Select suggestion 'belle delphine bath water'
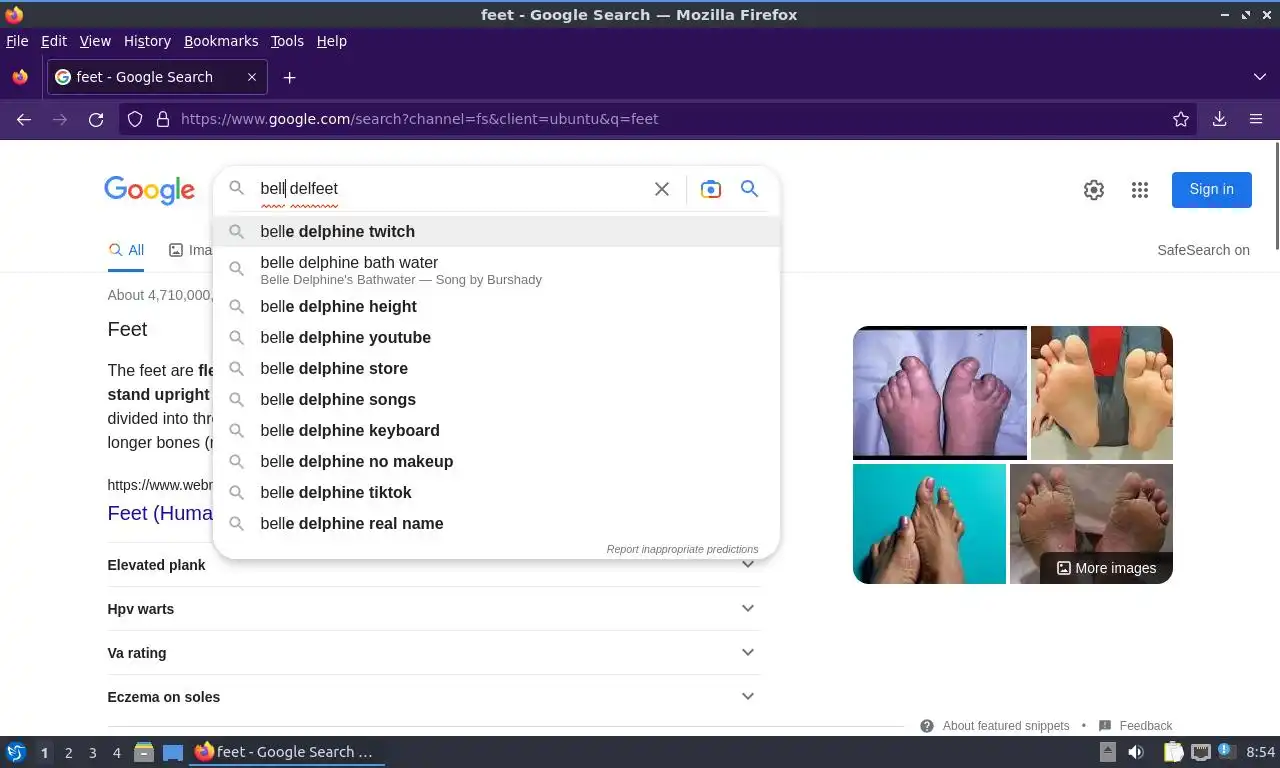Image resolution: width=1280 pixels, height=768 pixels. [496, 269]
